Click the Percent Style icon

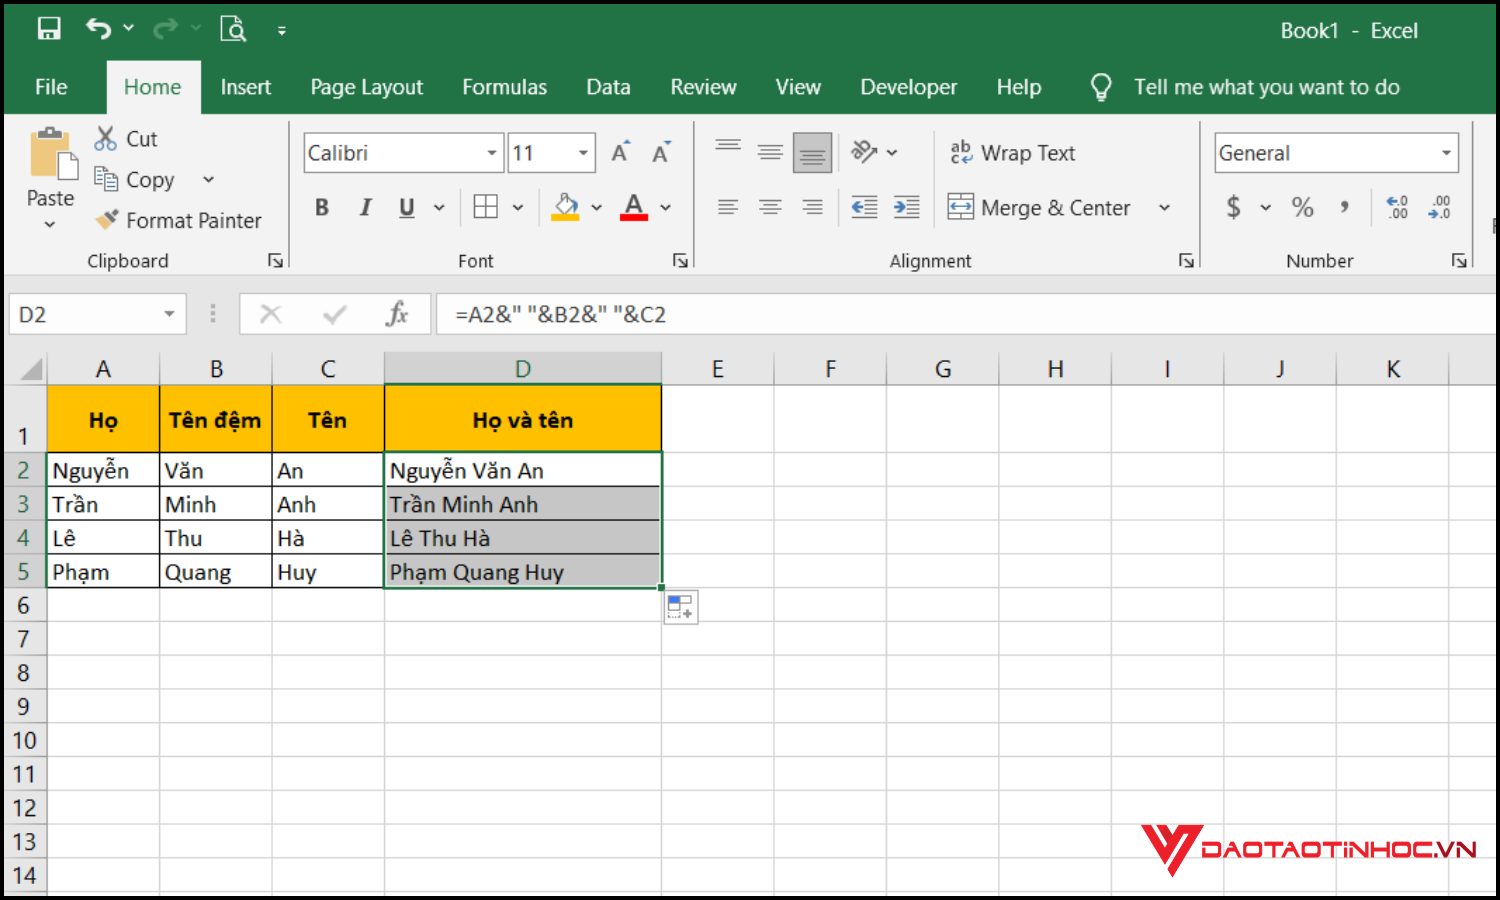tap(1302, 207)
